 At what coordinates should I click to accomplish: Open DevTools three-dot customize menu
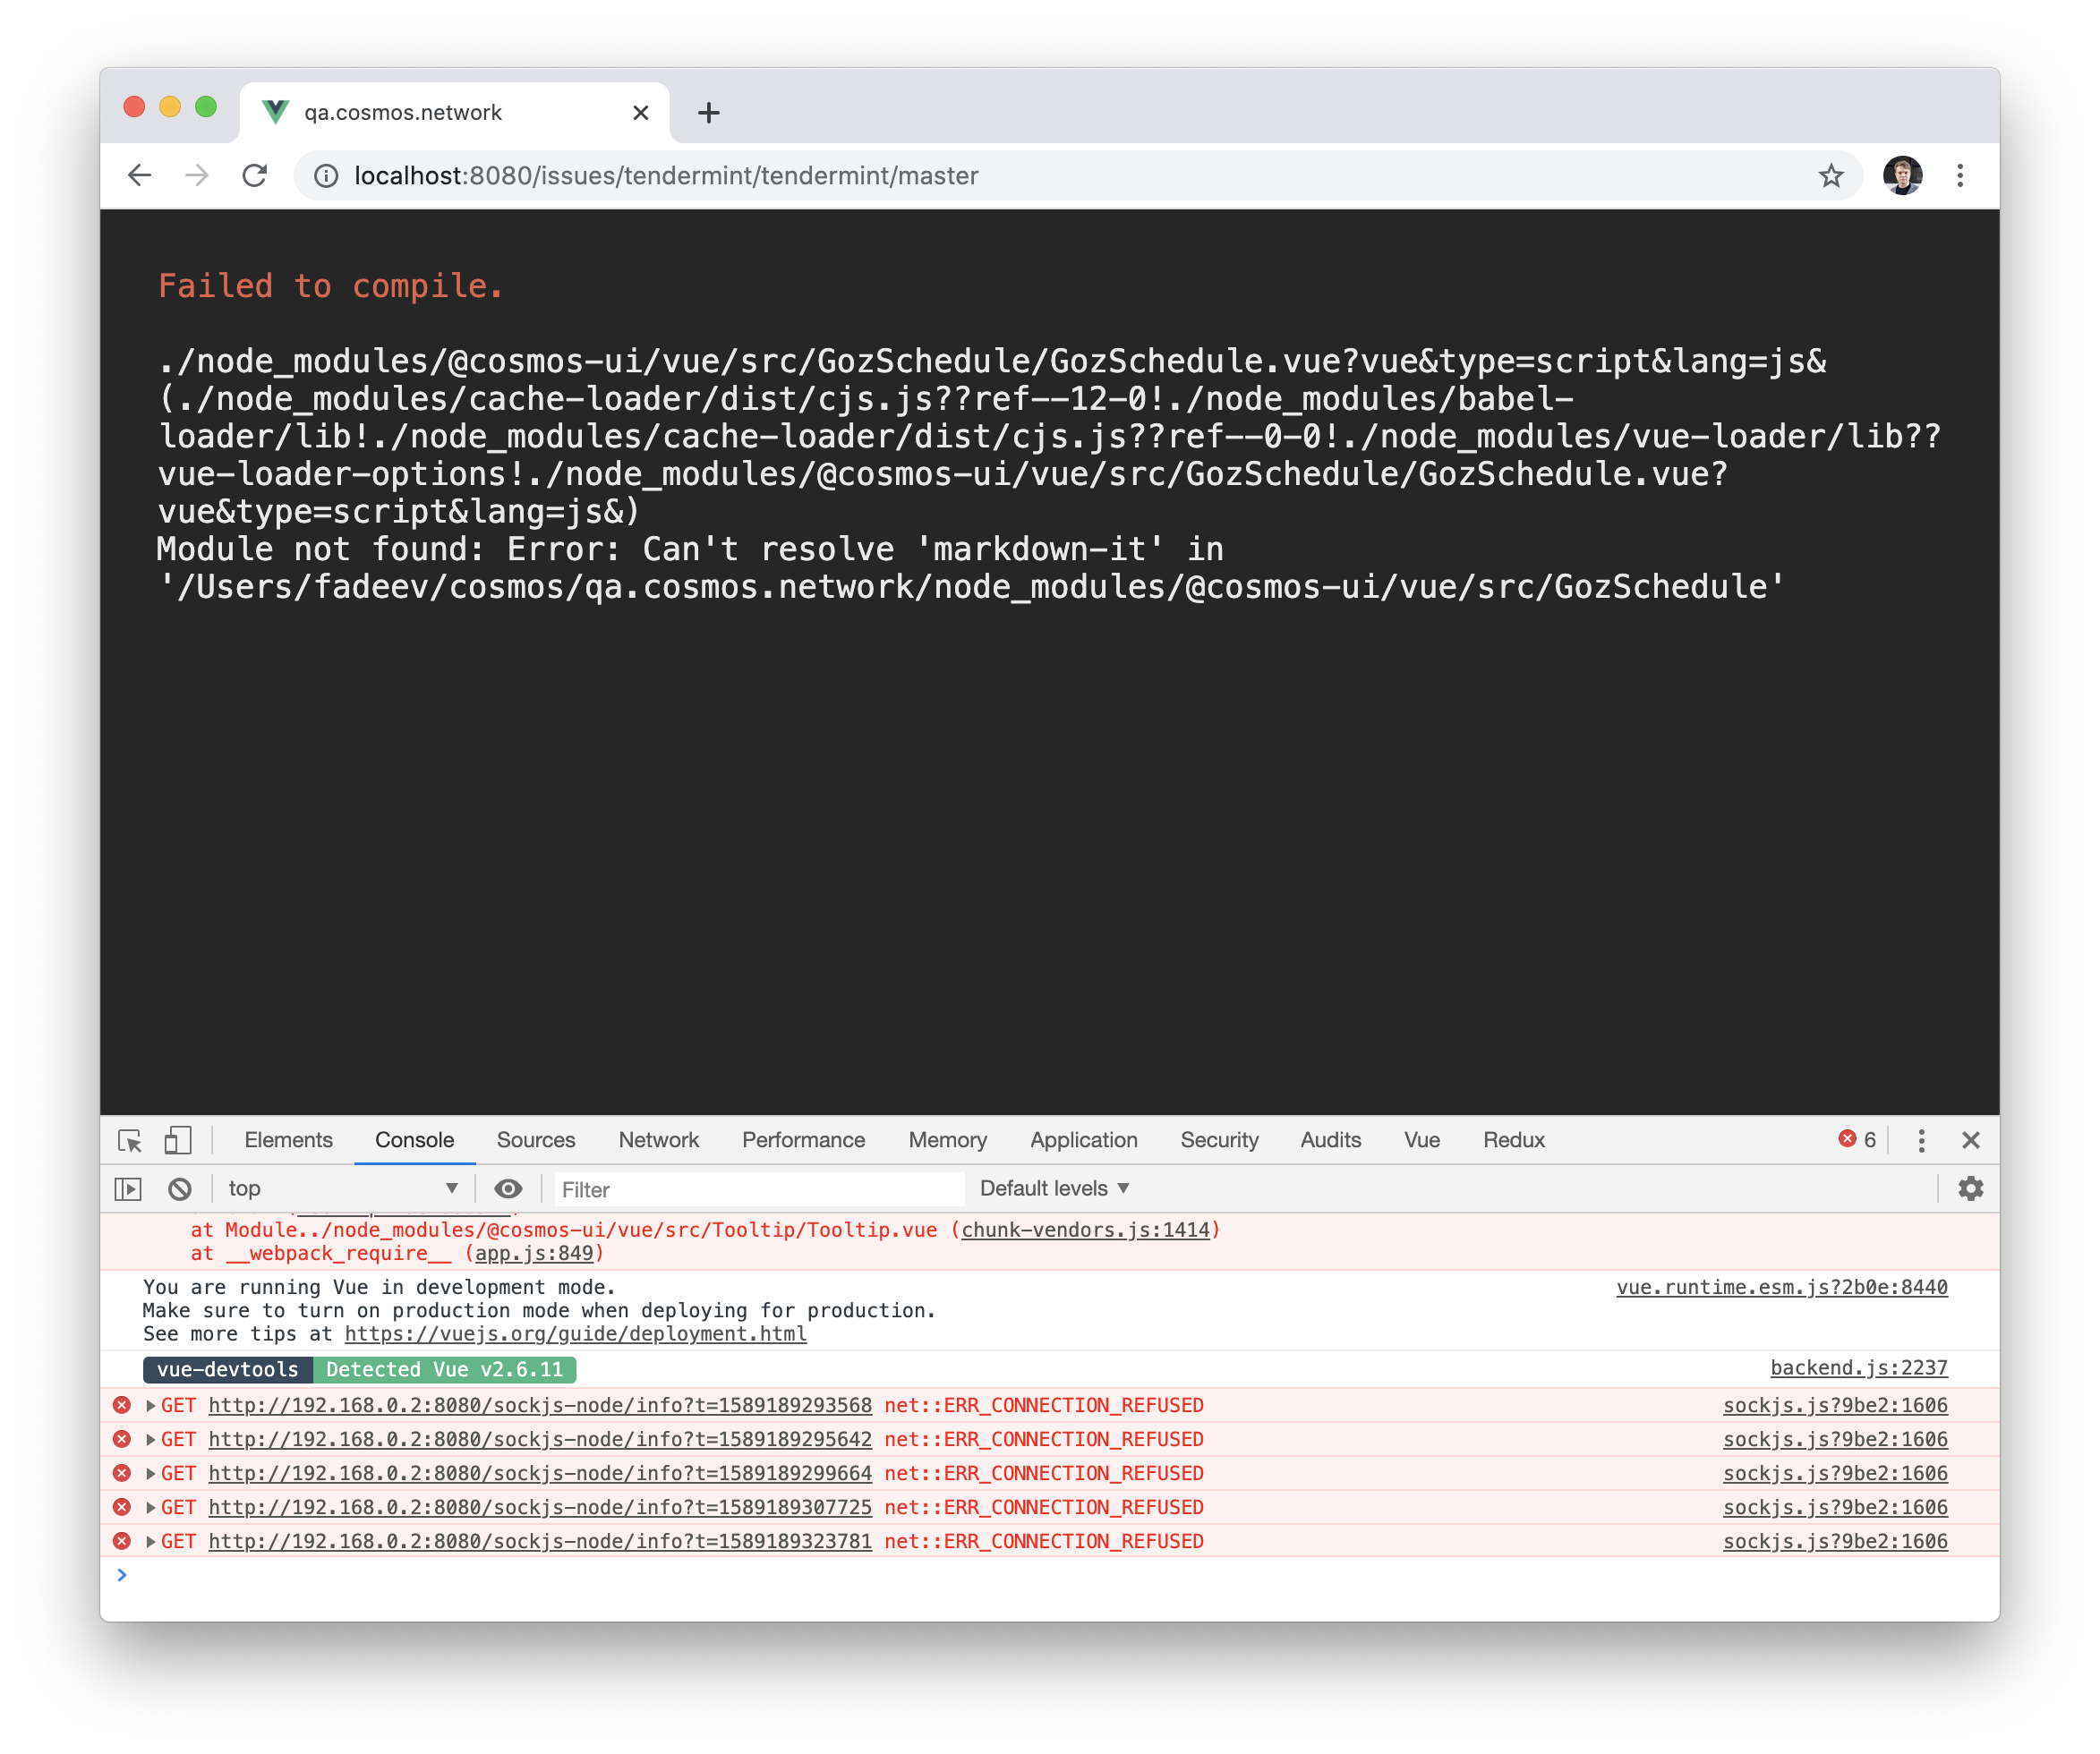point(1921,1140)
